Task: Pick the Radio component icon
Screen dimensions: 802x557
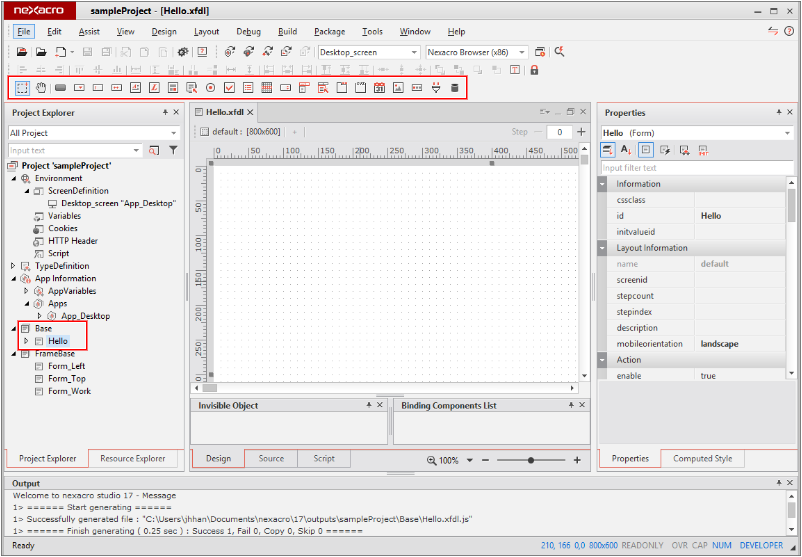Action: [x=210, y=88]
